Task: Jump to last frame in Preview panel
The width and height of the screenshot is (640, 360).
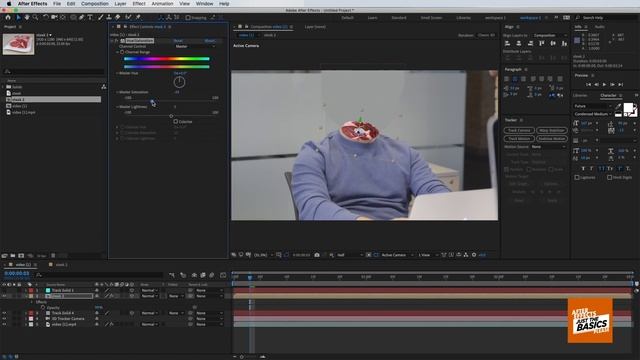Action: (620, 84)
